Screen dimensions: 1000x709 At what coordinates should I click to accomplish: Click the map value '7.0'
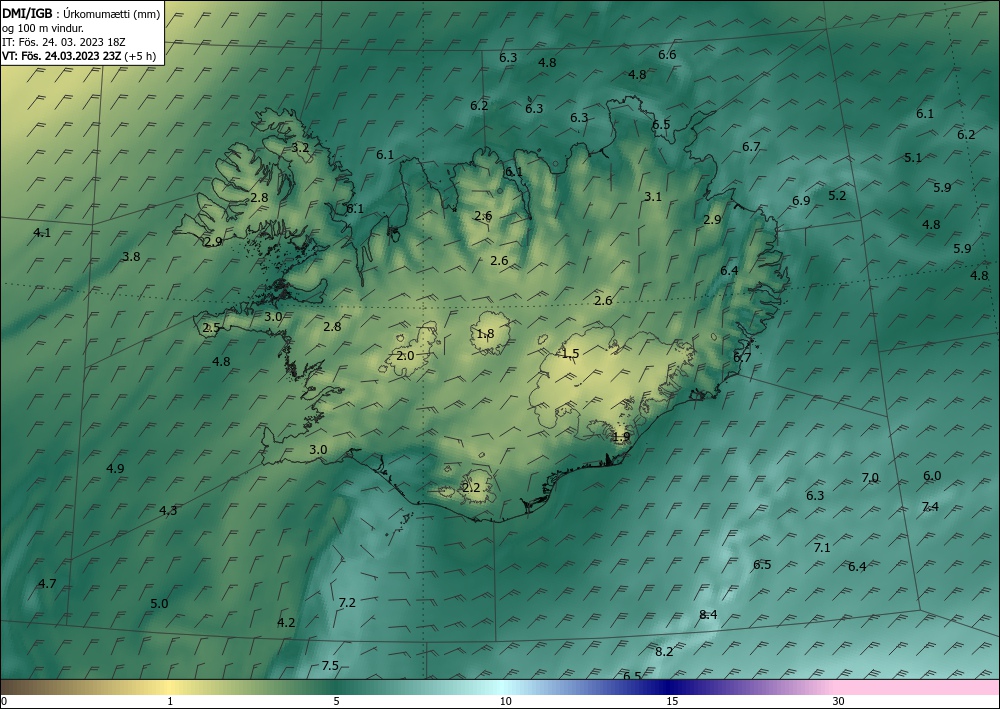pyautogui.click(x=870, y=478)
